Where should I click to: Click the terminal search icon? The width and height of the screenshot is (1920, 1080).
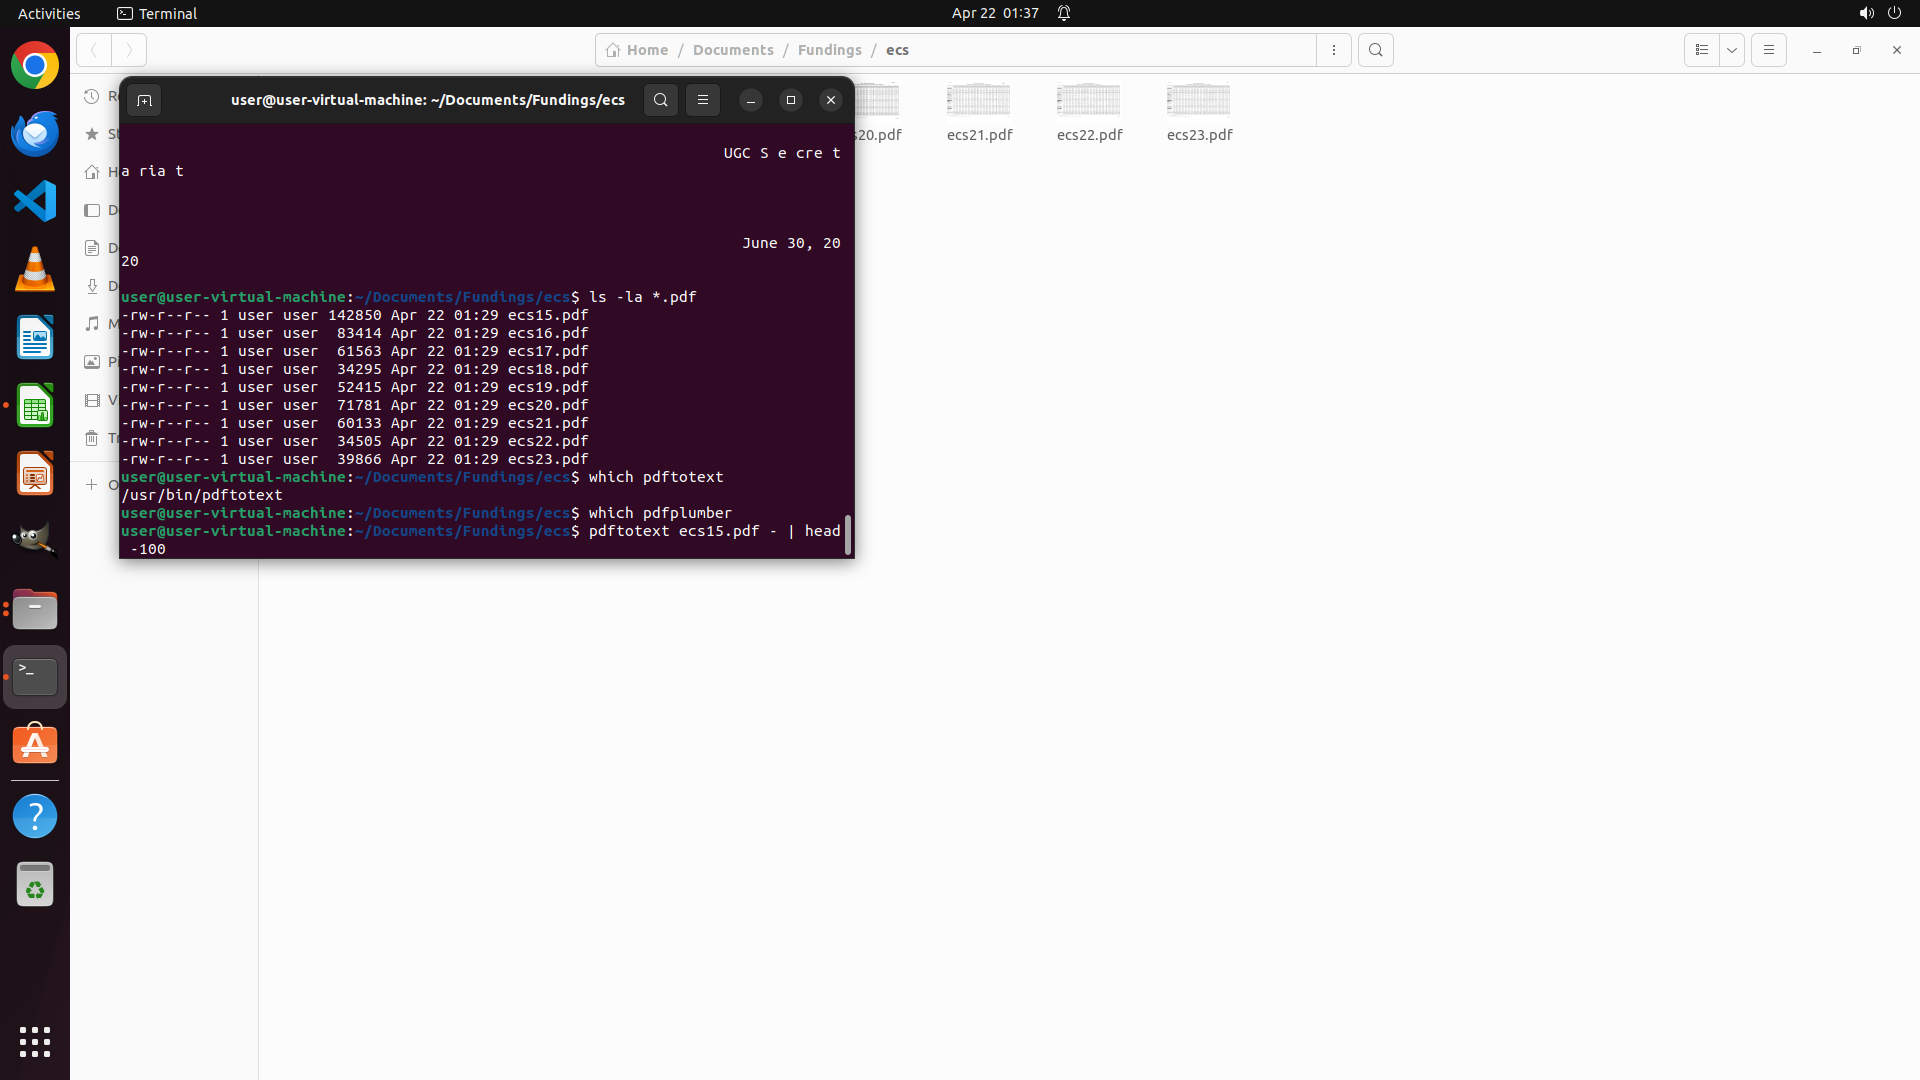[x=660, y=100]
